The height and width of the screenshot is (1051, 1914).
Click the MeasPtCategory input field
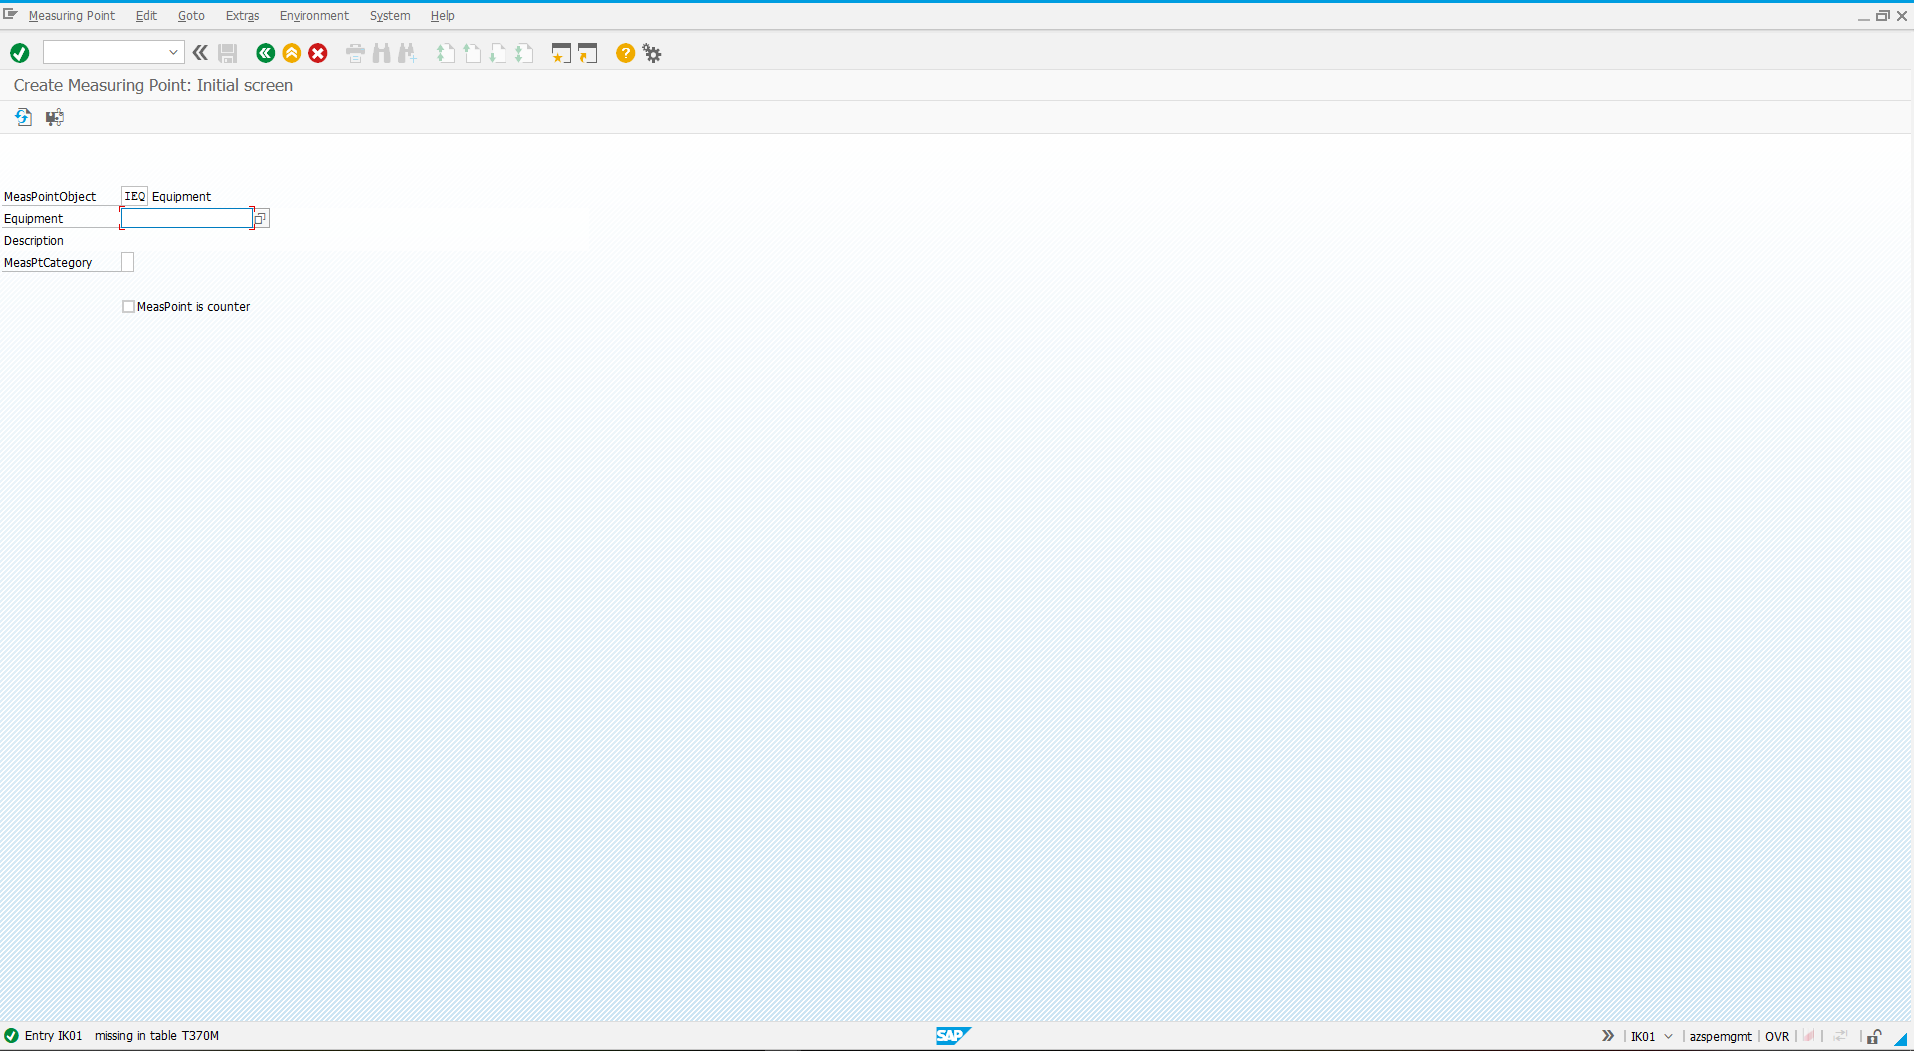pyautogui.click(x=127, y=262)
